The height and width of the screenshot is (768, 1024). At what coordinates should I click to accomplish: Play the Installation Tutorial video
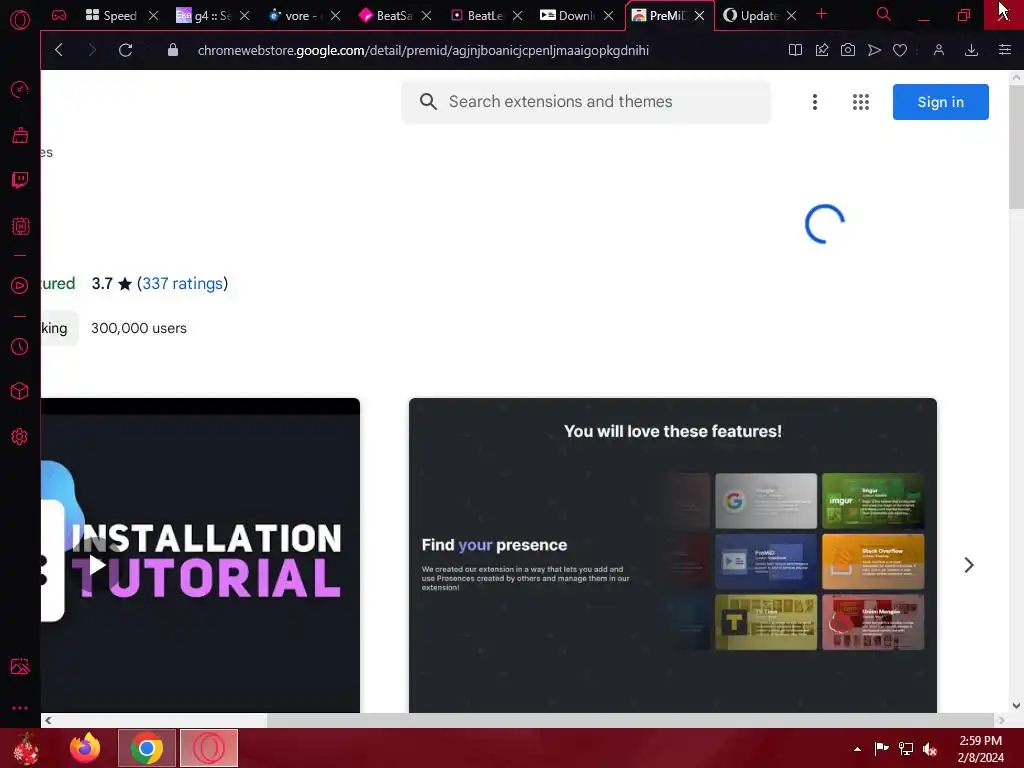coord(97,565)
